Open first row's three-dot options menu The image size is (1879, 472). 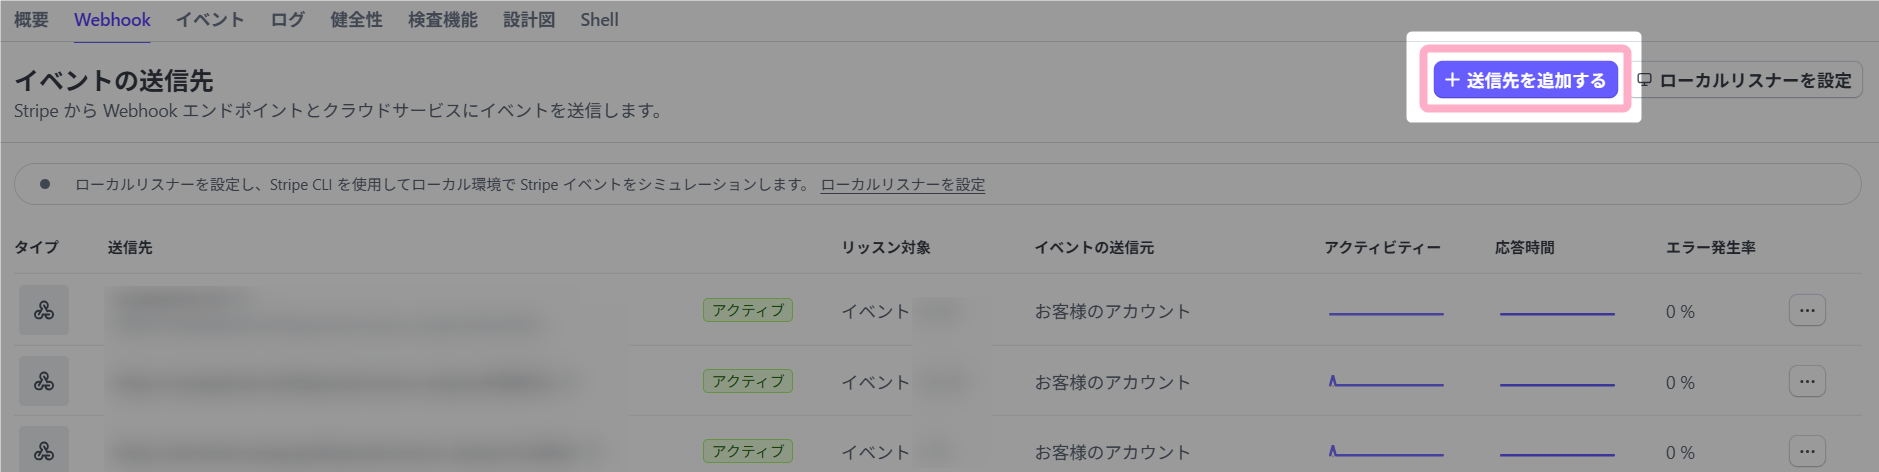coord(1806,310)
